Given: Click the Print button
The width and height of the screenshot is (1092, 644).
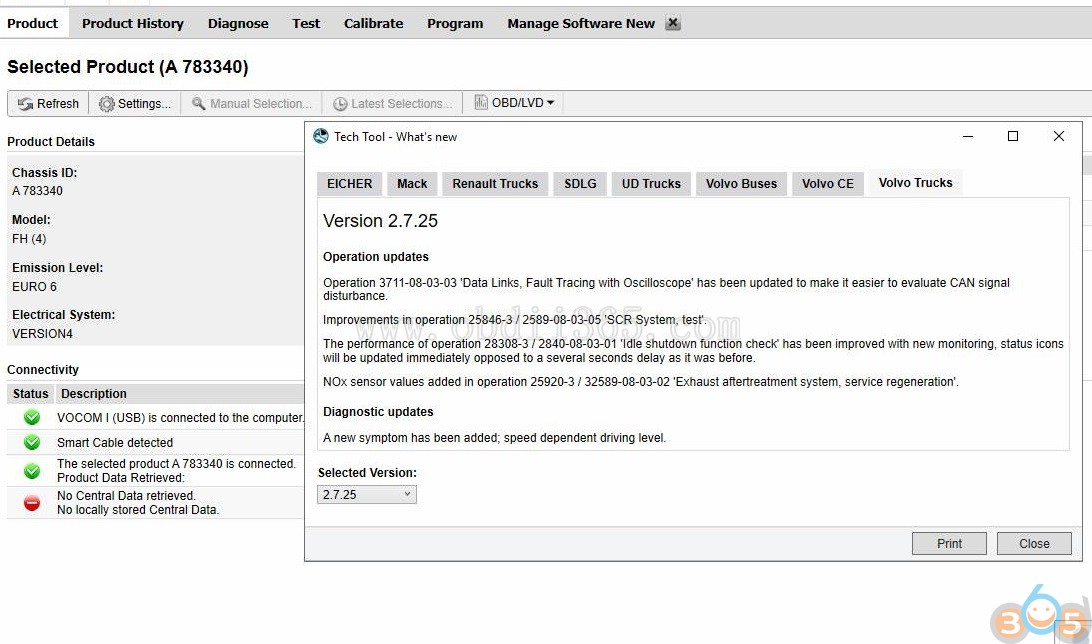Looking at the screenshot, I should pos(949,544).
